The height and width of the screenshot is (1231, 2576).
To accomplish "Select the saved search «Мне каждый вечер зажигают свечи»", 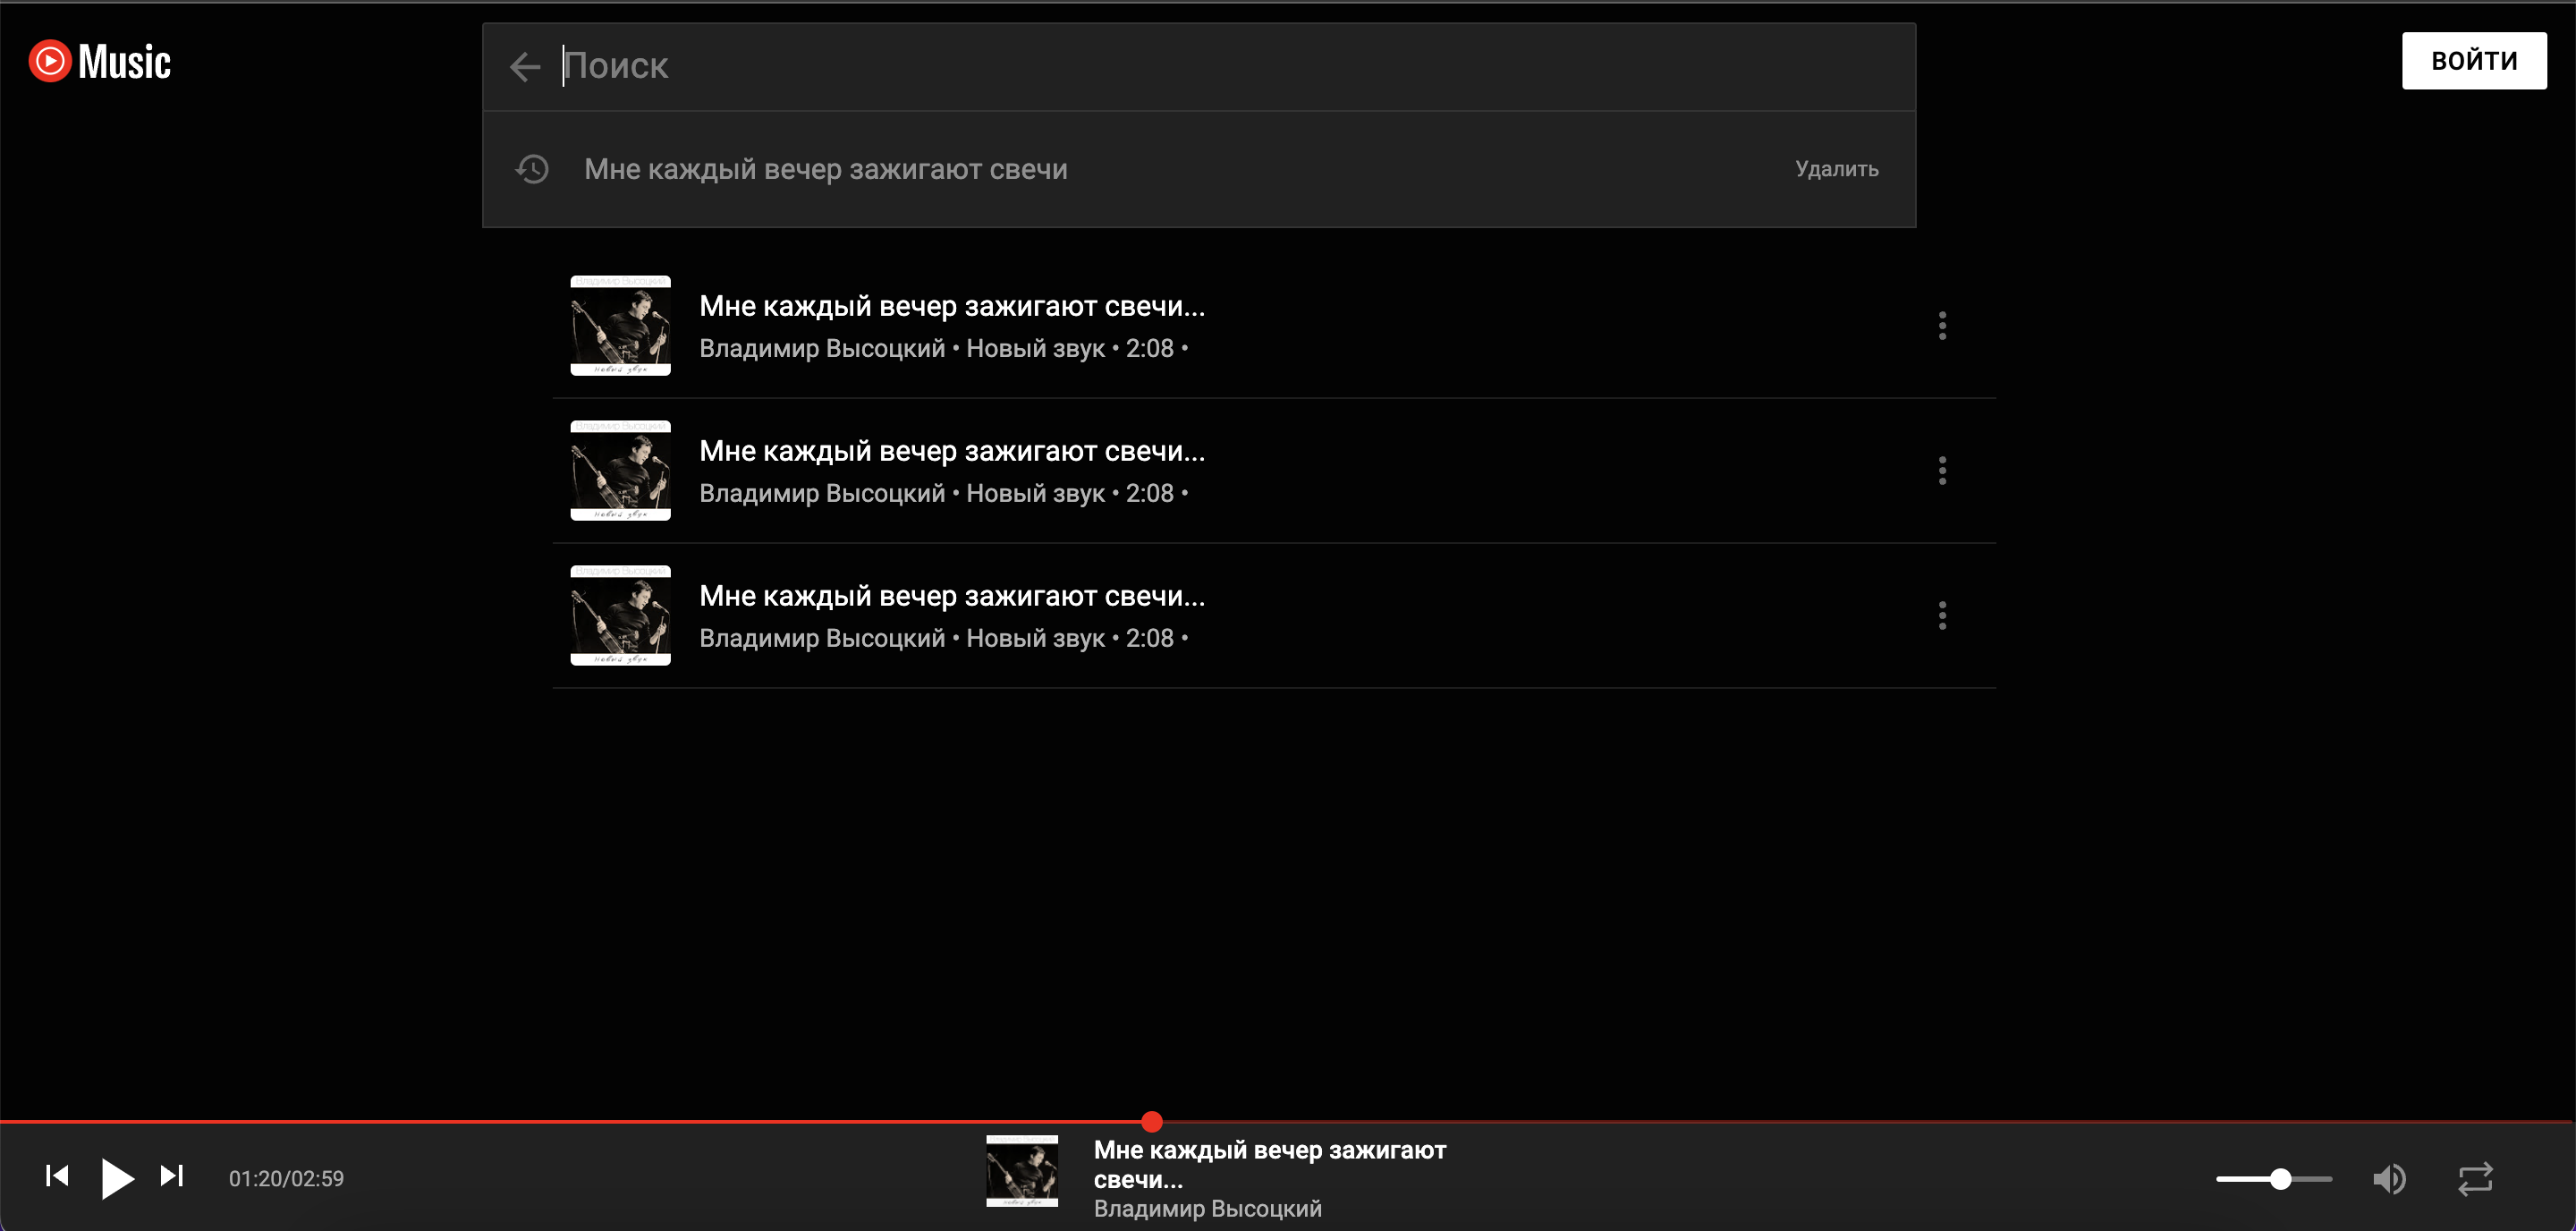I will tap(825, 169).
